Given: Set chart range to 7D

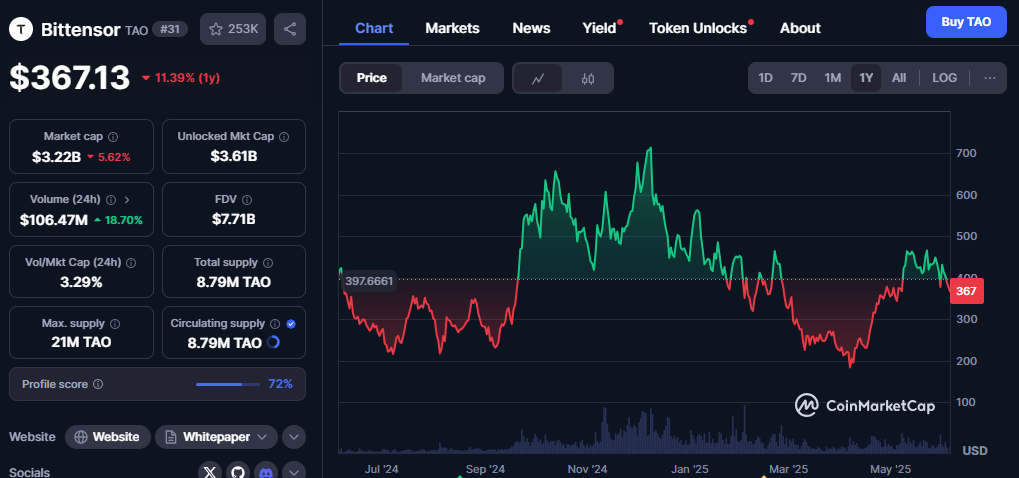Looking at the screenshot, I should pyautogui.click(x=798, y=78).
